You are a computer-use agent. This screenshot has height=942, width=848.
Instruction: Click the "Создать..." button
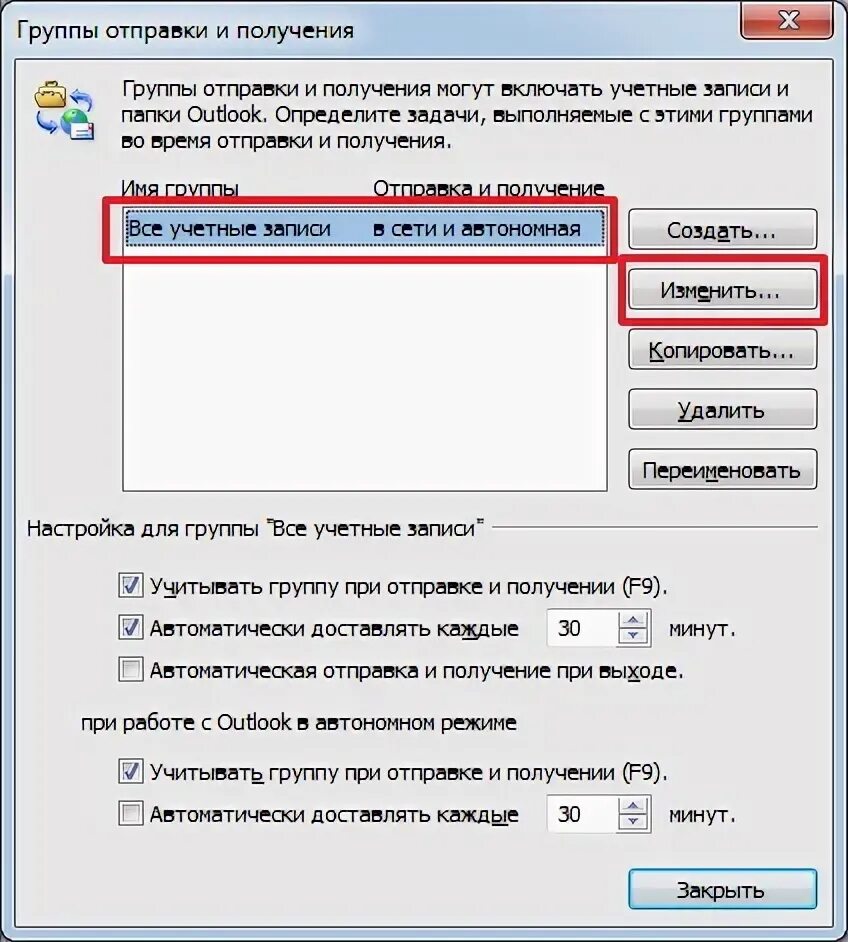click(722, 229)
